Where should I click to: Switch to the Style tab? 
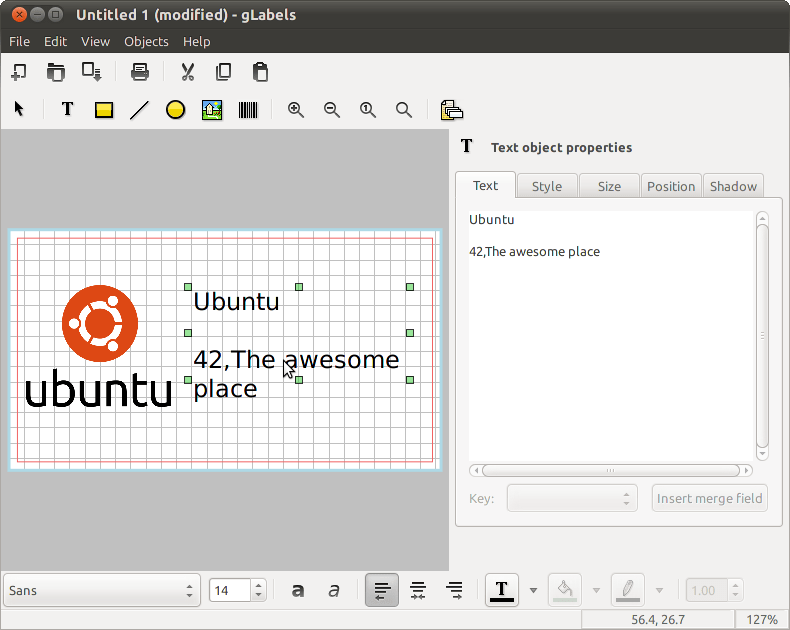(x=547, y=186)
